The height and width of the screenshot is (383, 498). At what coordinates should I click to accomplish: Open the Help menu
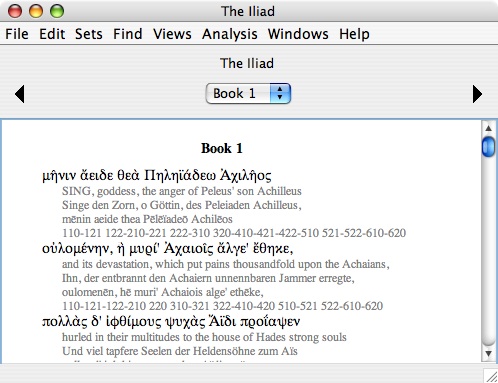point(354,34)
